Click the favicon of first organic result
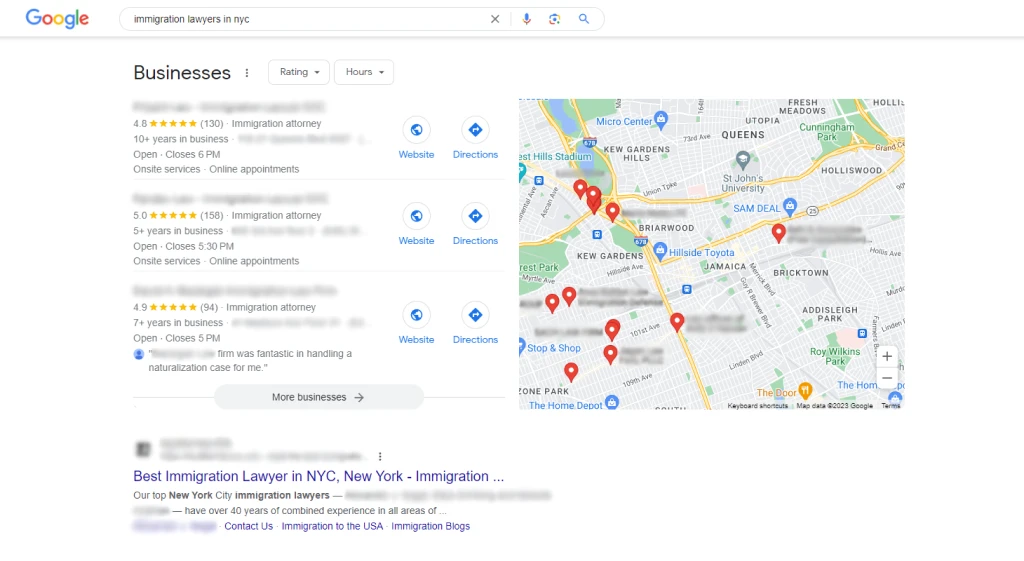The image size is (1024, 561). [143, 449]
